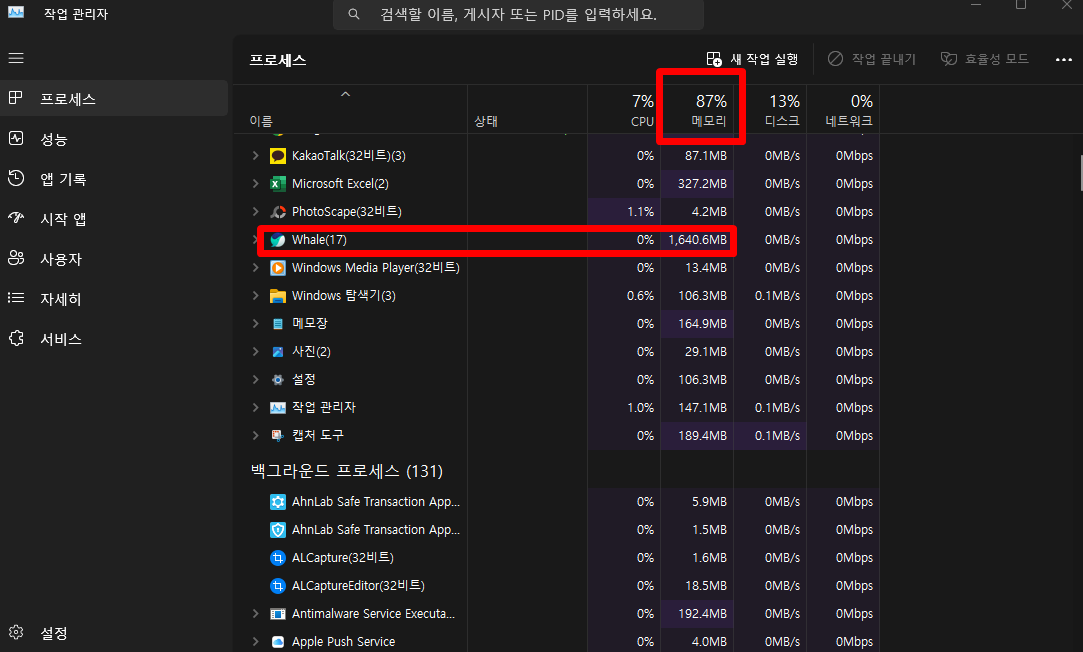Viewport: 1083px width, 652px height.
Task: Click the second AhnLab shield icon
Action: coord(278,530)
